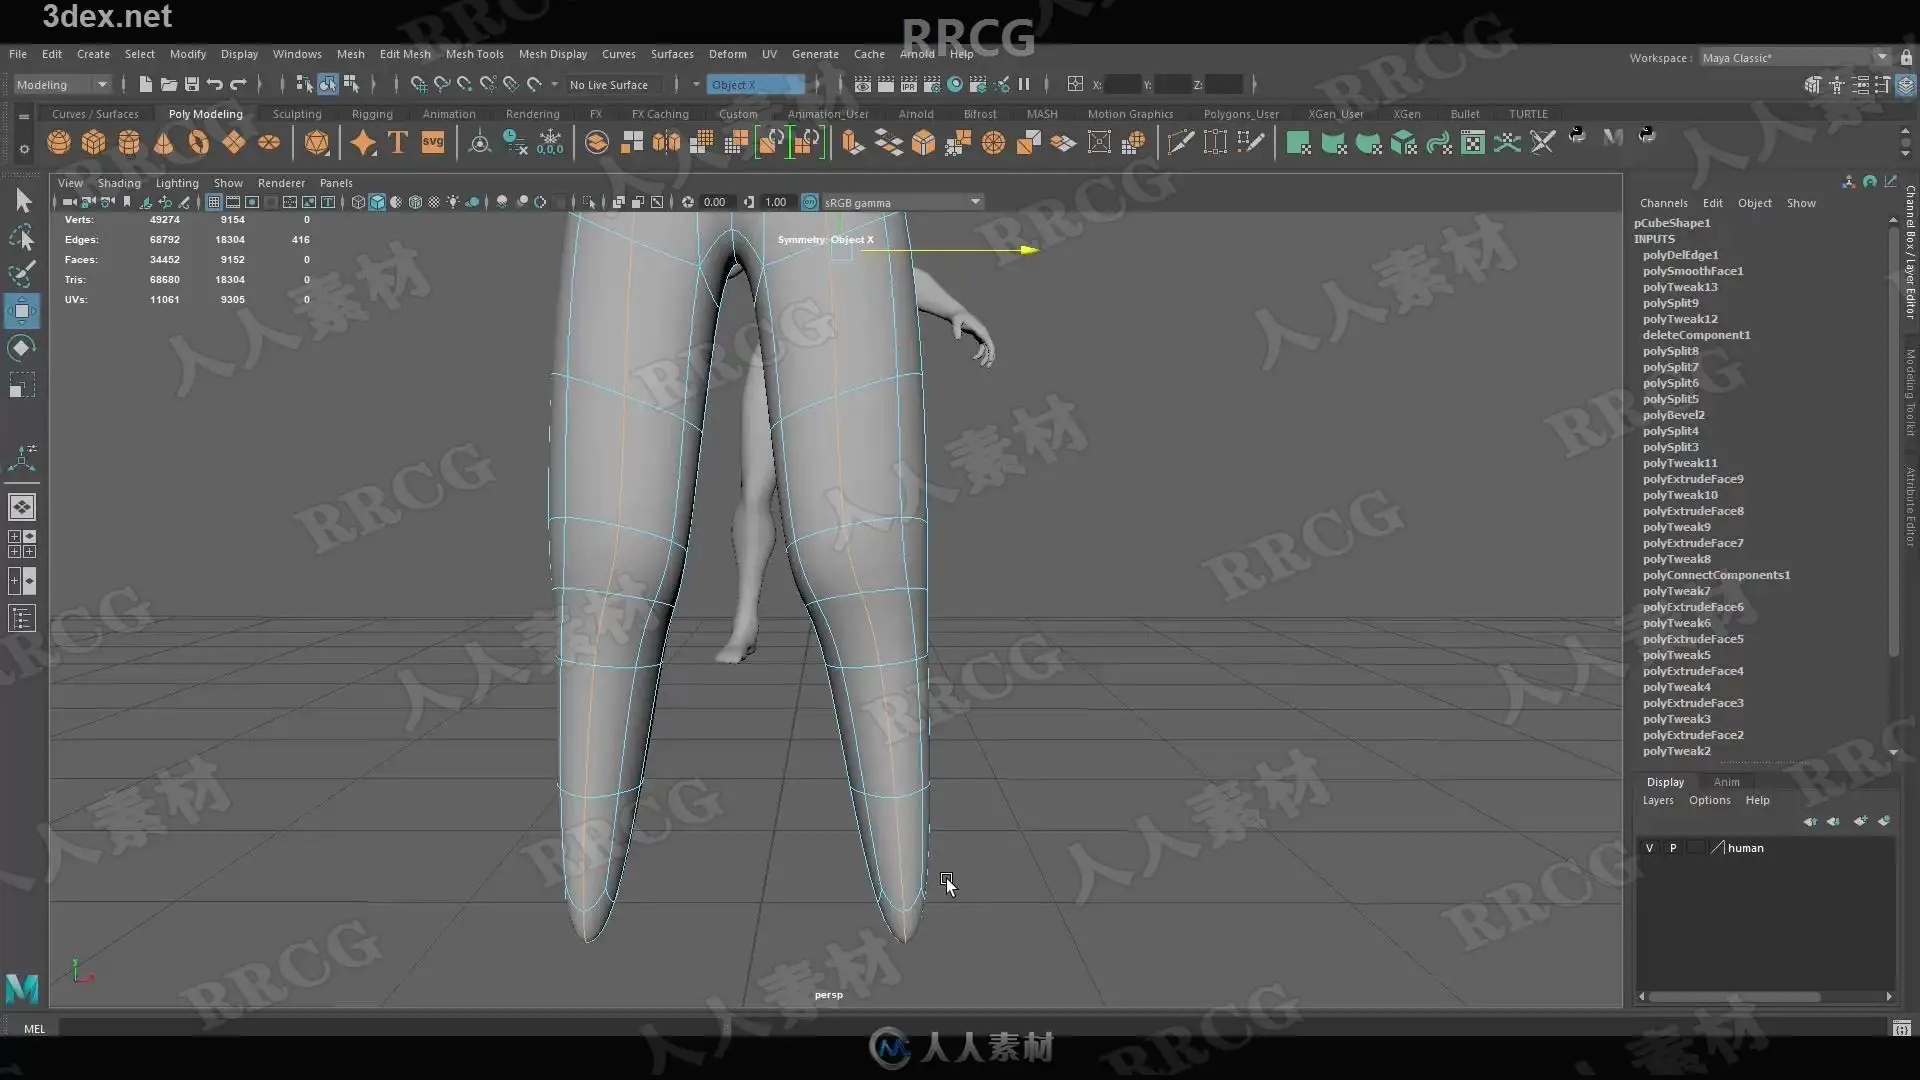Open the Channels menu in Channel Box
This screenshot has width=1920, height=1080.
click(x=1664, y=203)
